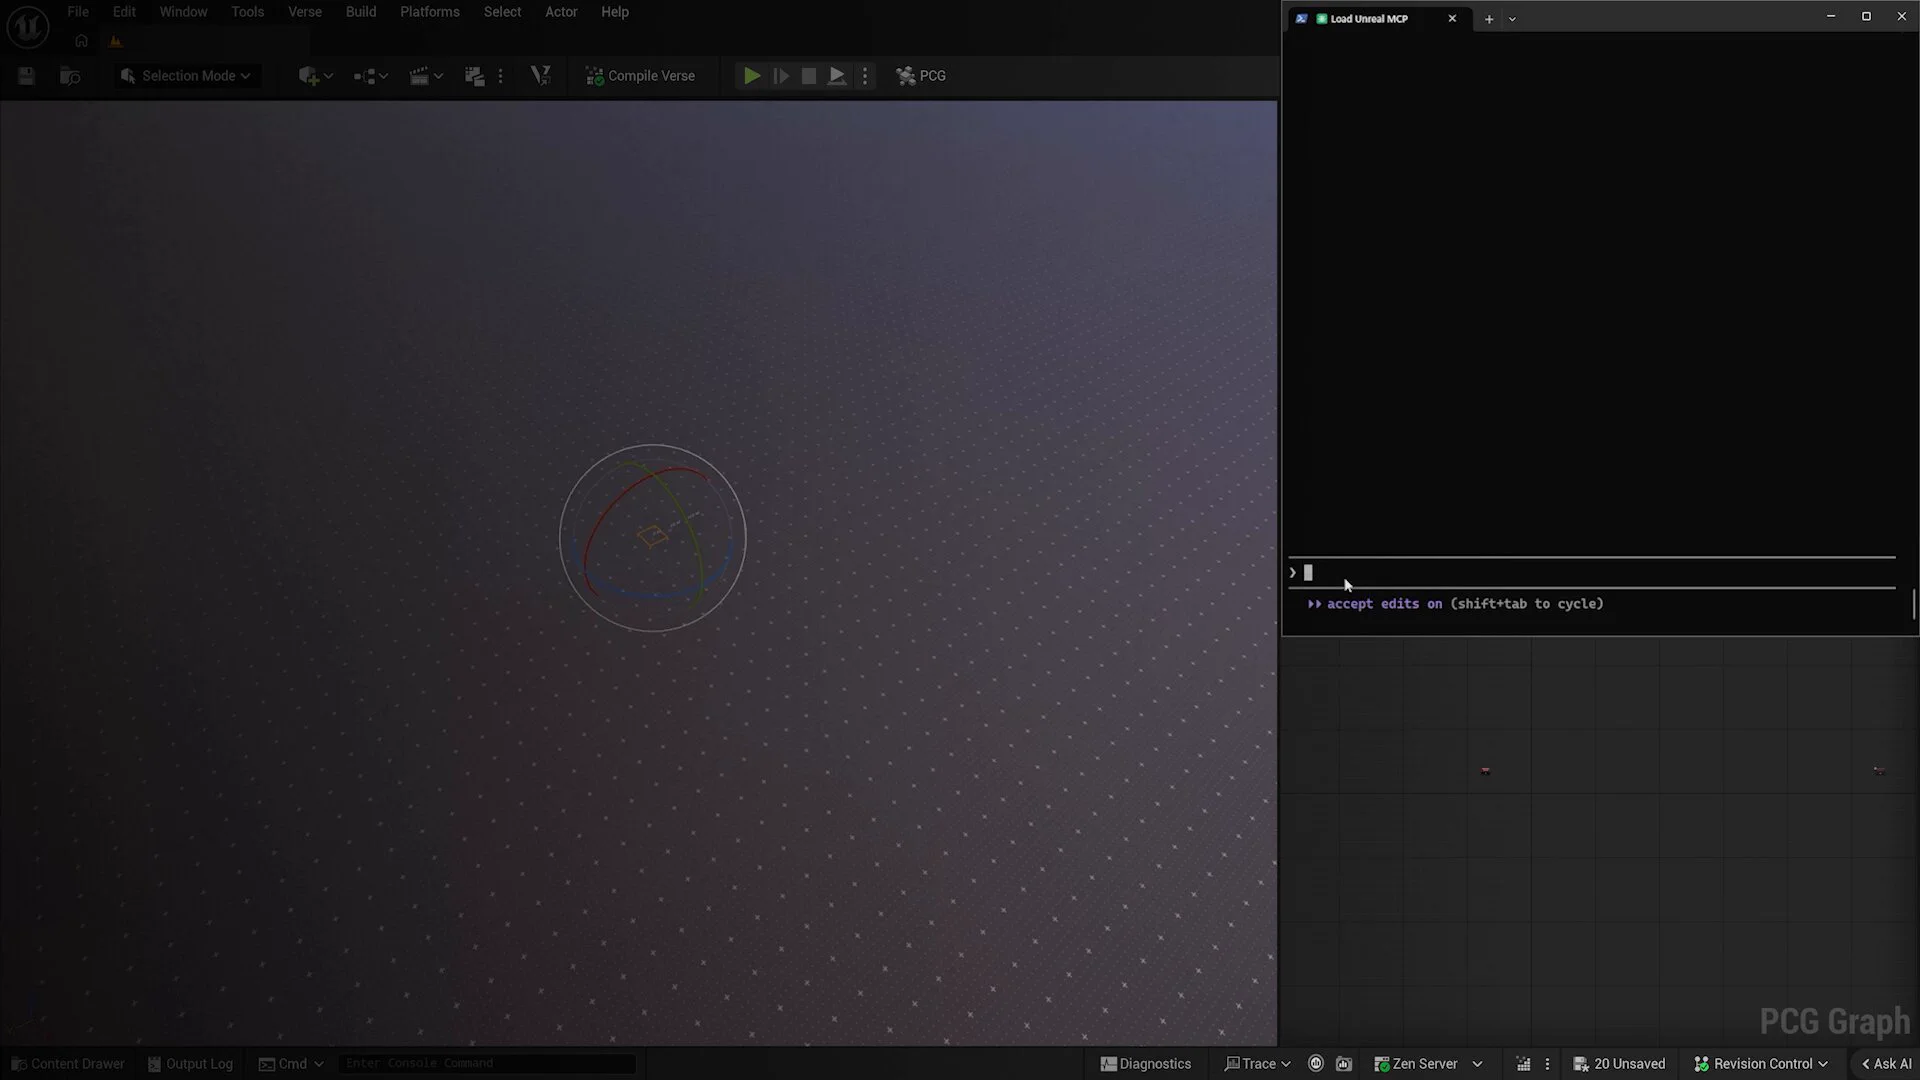Open the Cmd console type dropdown

click(x=291, y=1064)
